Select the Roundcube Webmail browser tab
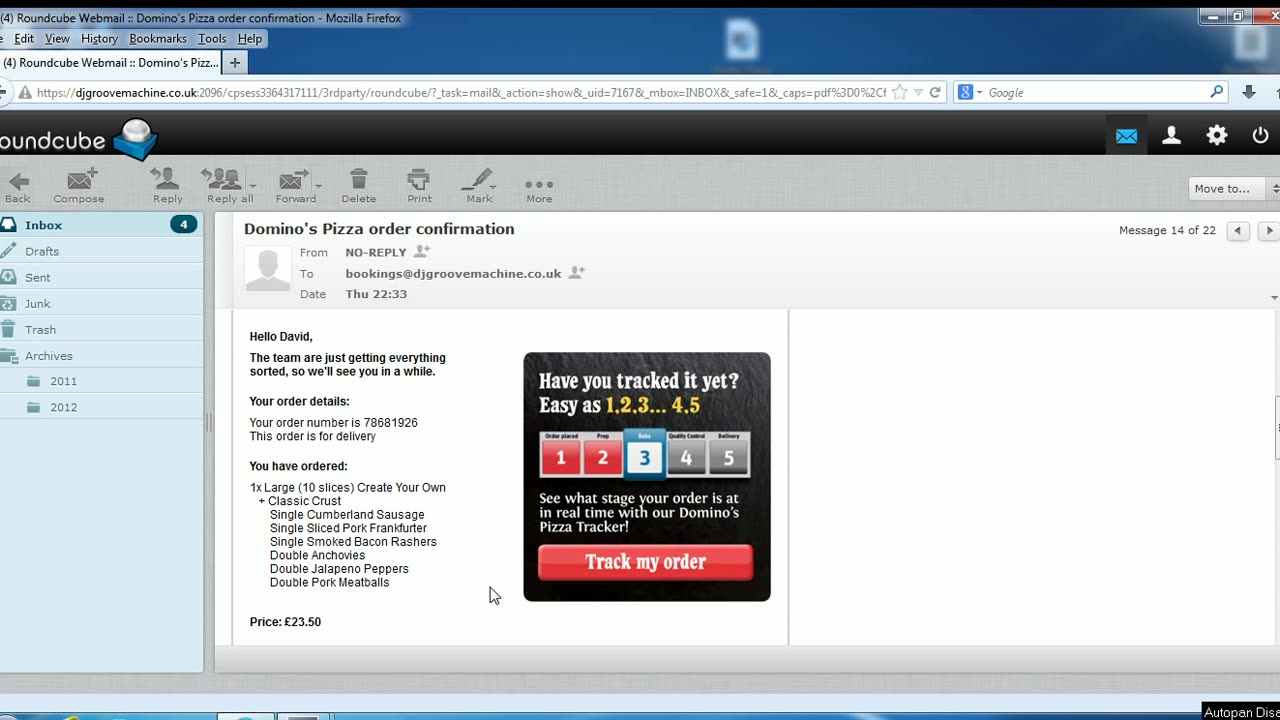This screenshot has height=720, width=1280. point(110,62)
